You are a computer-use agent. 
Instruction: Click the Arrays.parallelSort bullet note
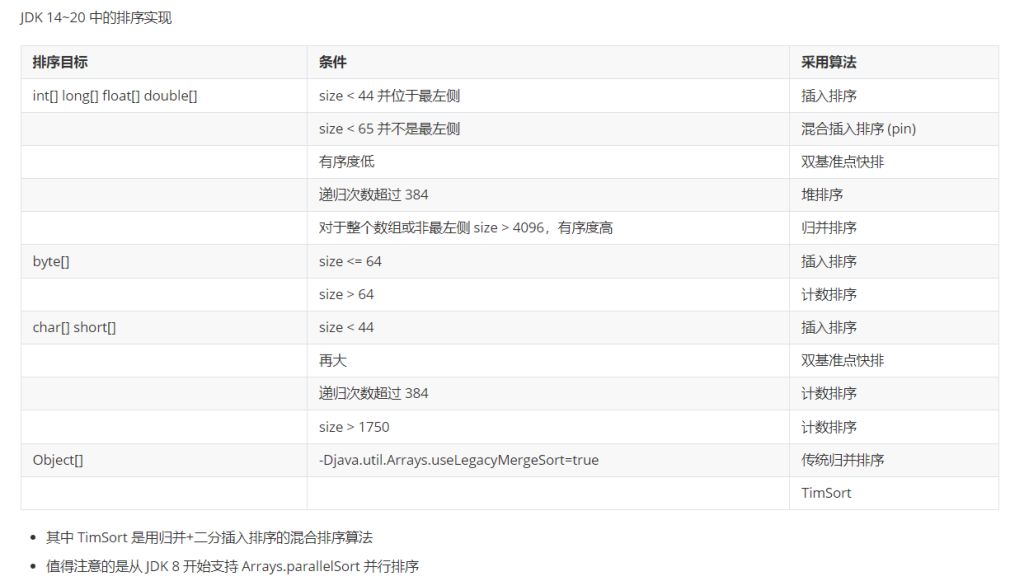[232, 566]
